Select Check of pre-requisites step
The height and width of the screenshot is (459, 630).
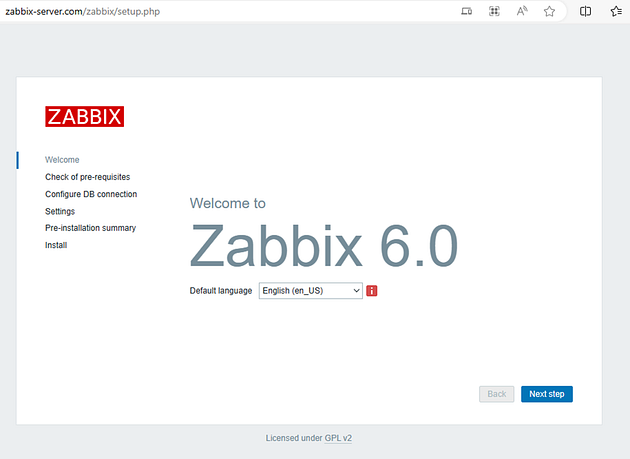pos(88,177)
